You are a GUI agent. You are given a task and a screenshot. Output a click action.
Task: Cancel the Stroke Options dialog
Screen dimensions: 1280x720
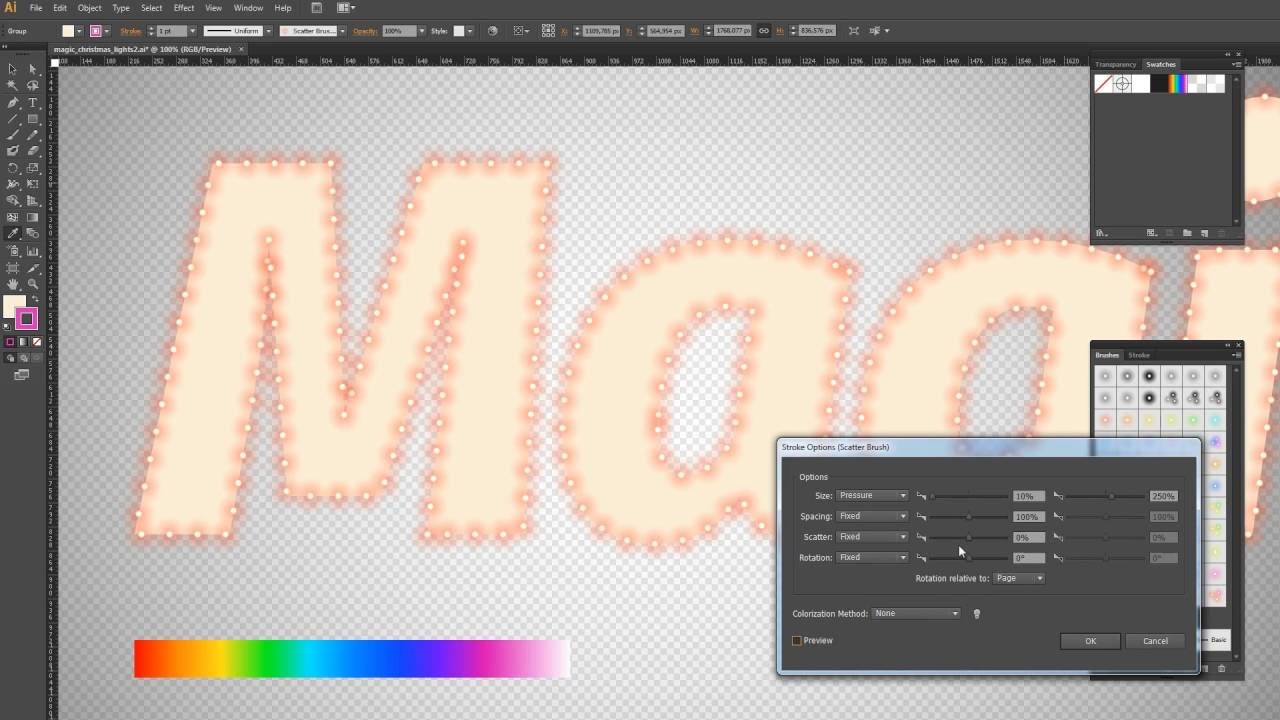(1155, 641)
